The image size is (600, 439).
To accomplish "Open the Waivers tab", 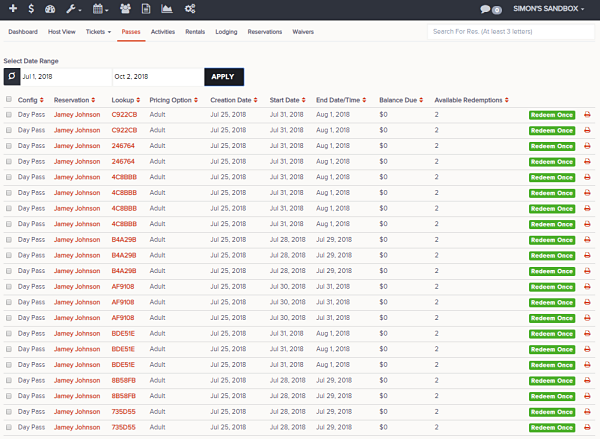I will (x=303, y=32).
